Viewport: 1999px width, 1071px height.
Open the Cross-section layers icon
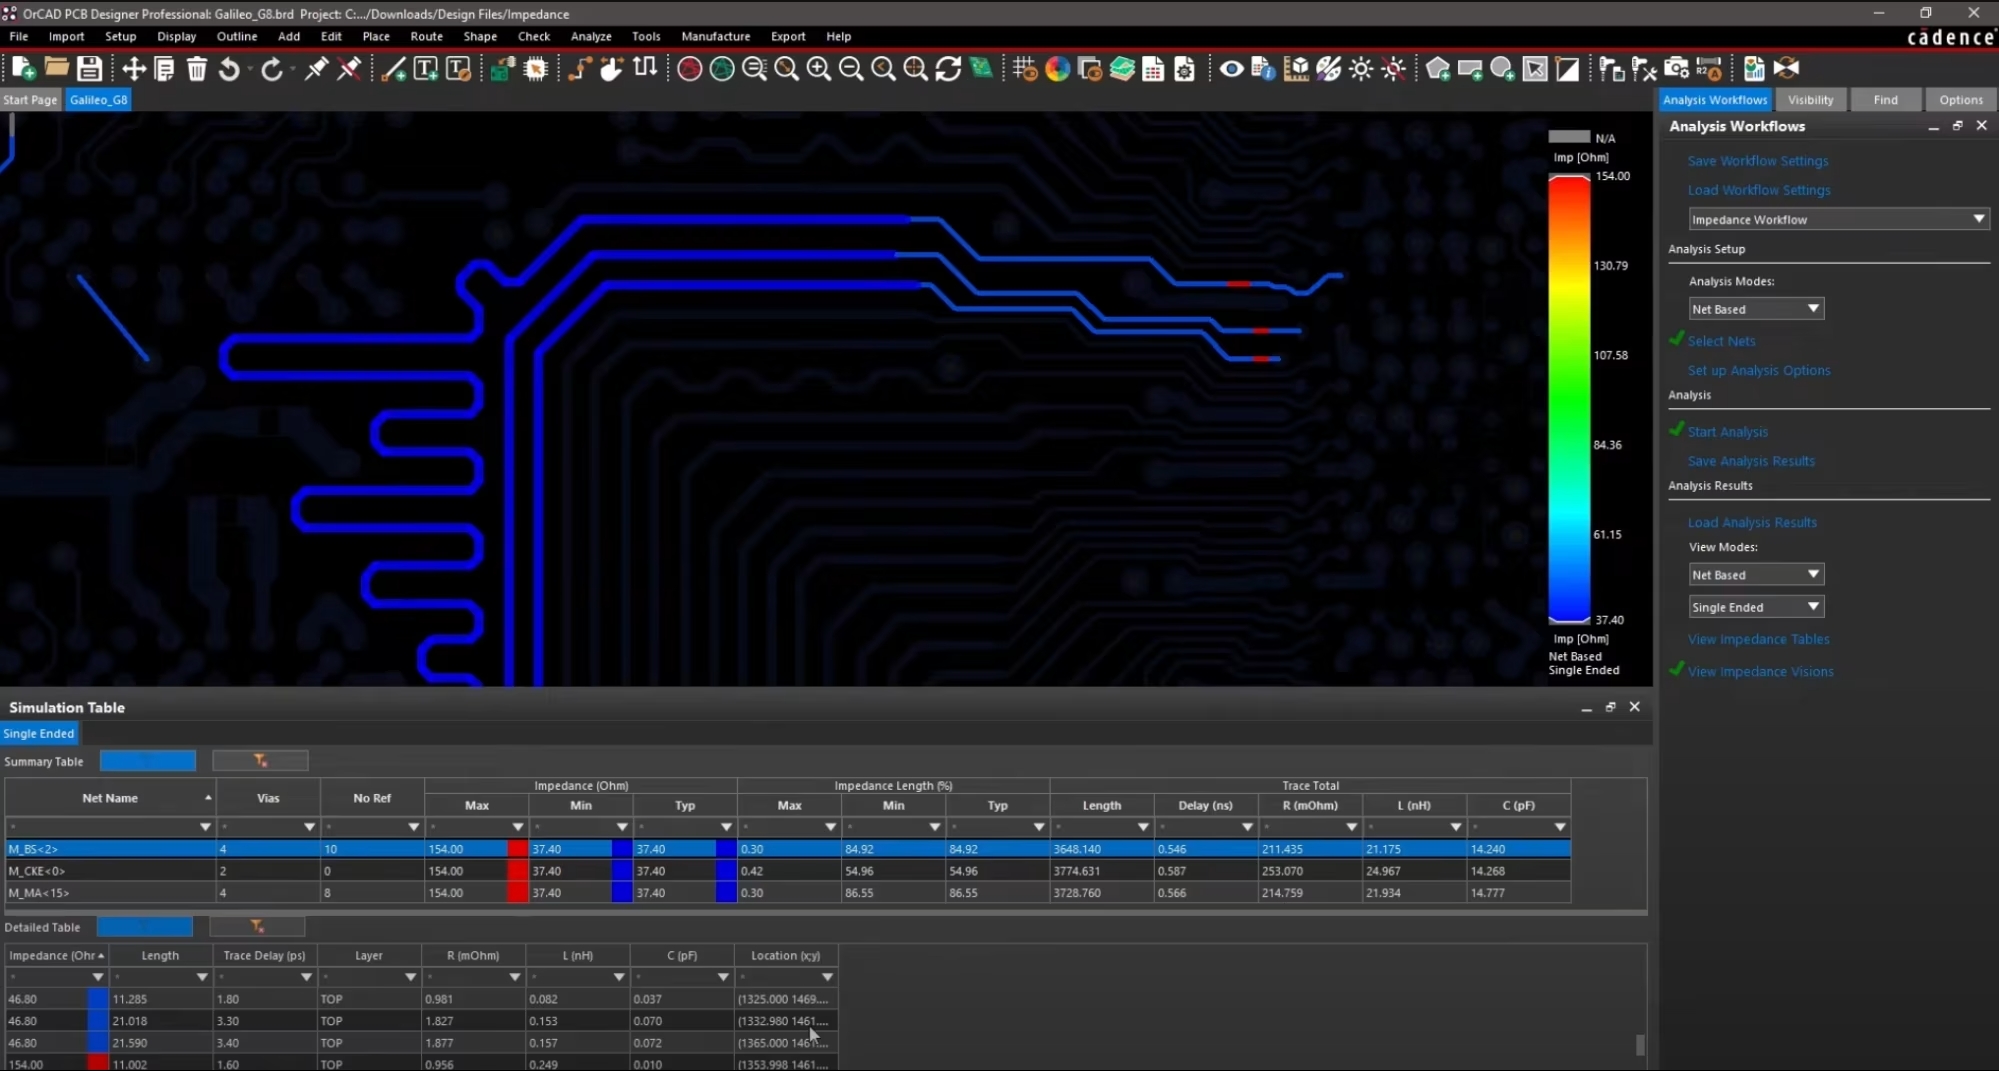[x=1122, y=68]
